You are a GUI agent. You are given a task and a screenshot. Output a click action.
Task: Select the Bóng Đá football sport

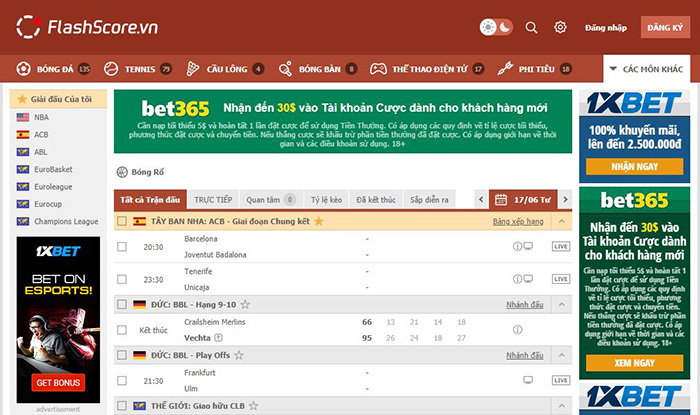pyautogui.click(x=53, y=69)
